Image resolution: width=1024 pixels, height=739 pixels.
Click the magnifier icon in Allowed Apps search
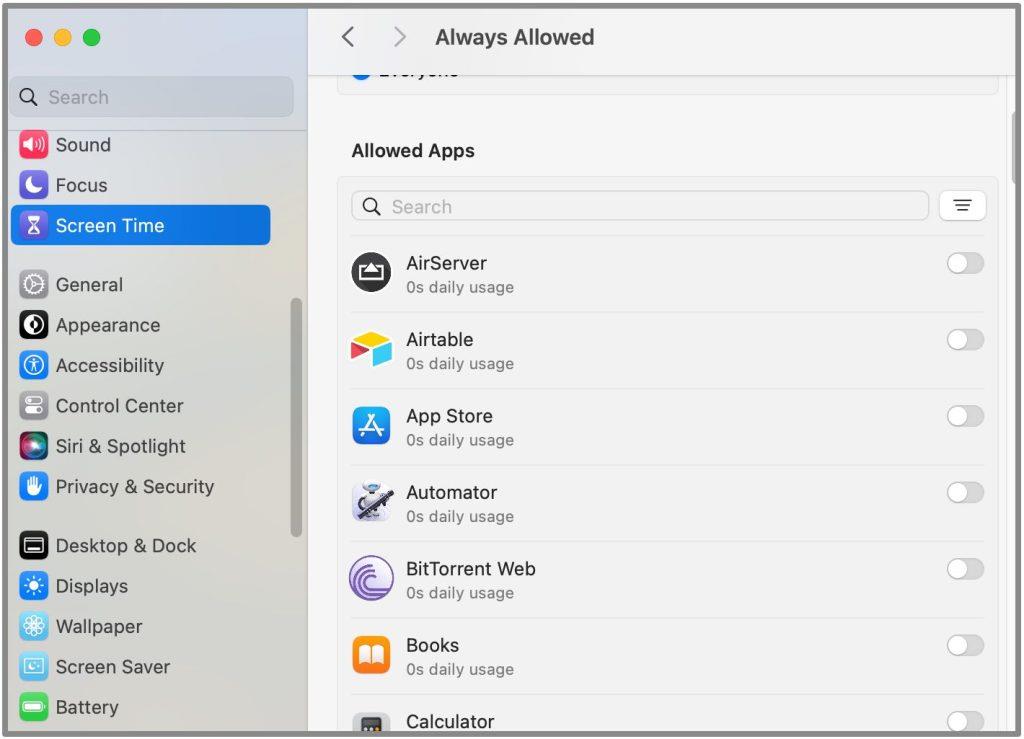[371, 207]
